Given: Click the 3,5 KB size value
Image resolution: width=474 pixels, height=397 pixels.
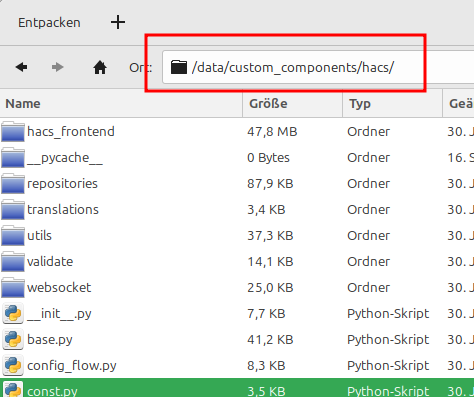Looking at the screenshot, I should pyautogui.click(x=266, y=391).
